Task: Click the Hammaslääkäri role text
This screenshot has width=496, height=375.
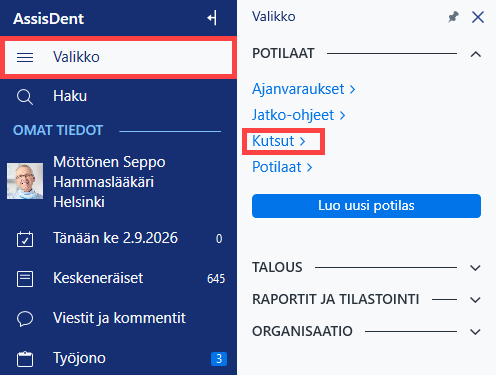Action: (103, 182)
